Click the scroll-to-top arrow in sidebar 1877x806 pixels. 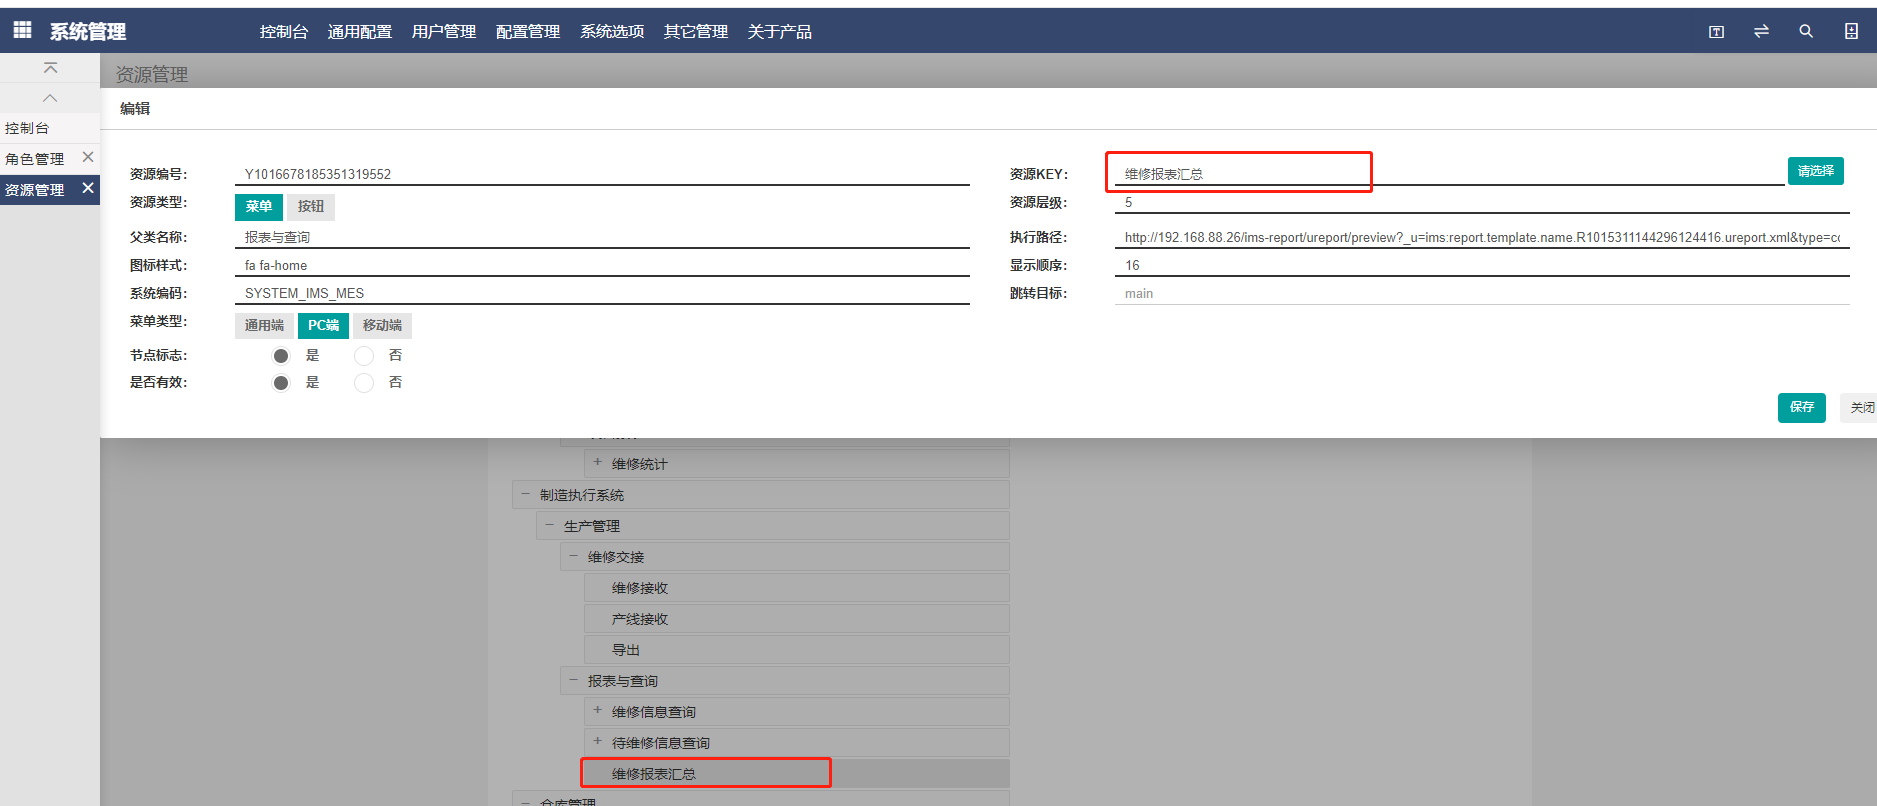coord(50,68)
